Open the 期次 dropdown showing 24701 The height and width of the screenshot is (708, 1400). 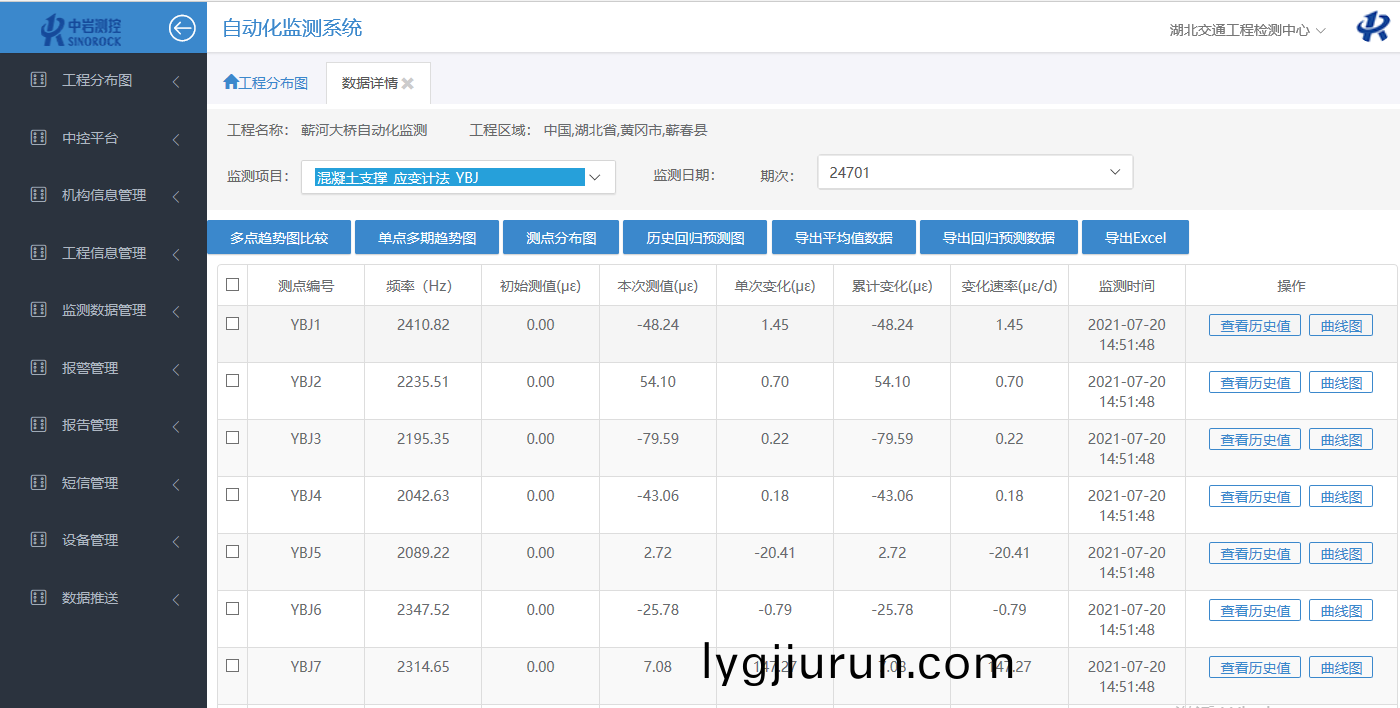coord(975,172)
